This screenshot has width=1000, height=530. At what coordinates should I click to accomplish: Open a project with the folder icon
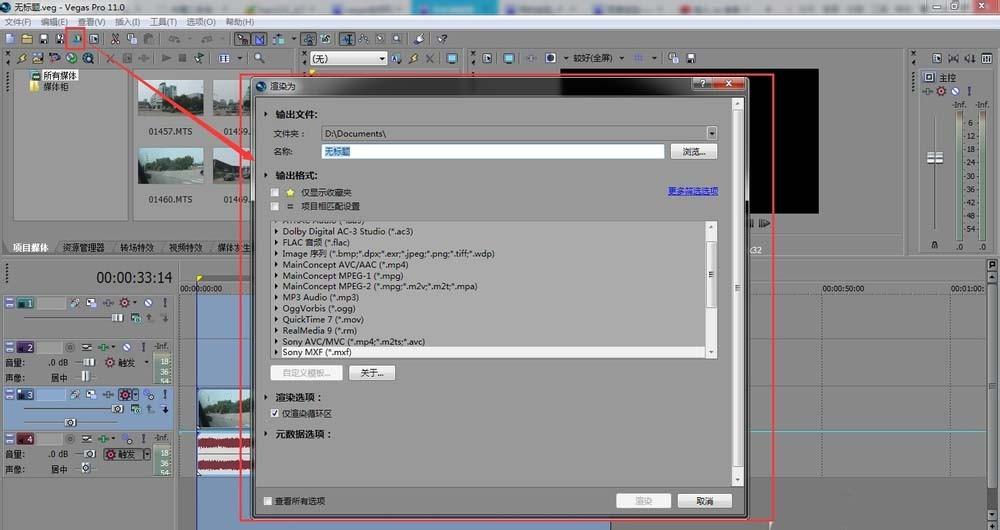(28, 39)
